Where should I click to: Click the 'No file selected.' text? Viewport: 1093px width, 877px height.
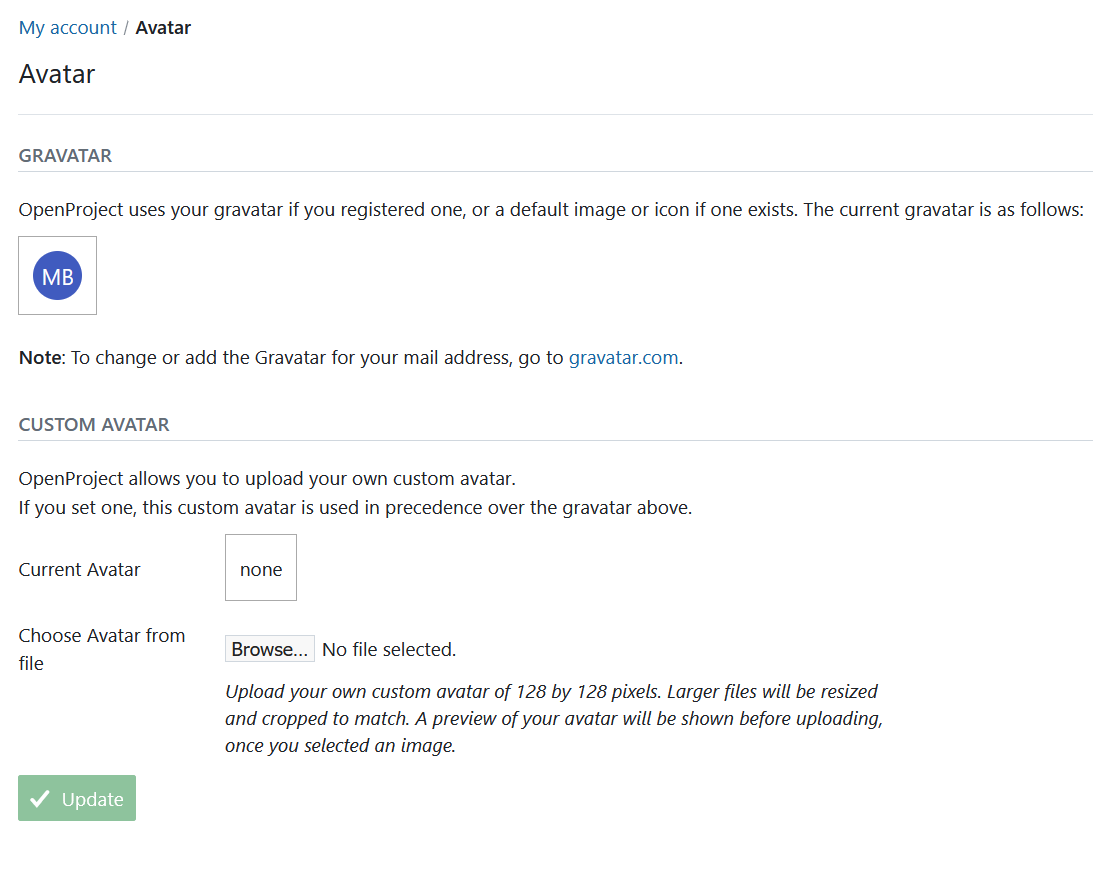[389, 650]
